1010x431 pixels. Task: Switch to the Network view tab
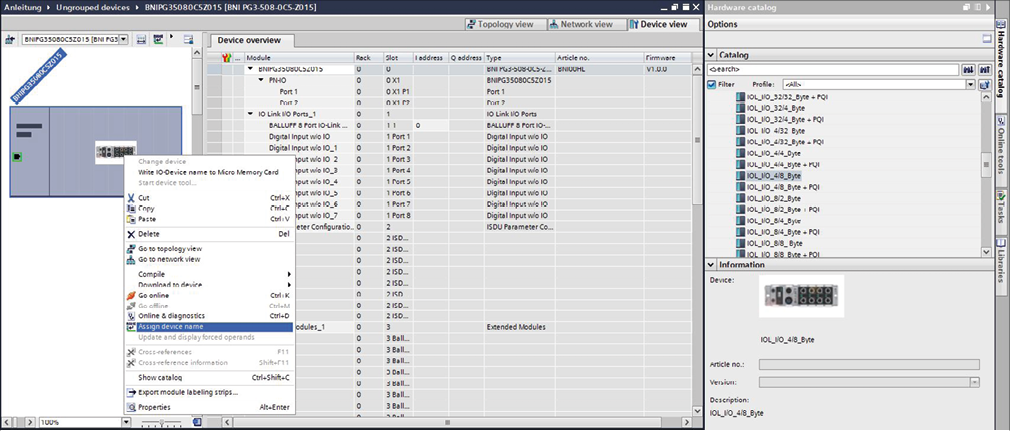[x=590, y=23]
